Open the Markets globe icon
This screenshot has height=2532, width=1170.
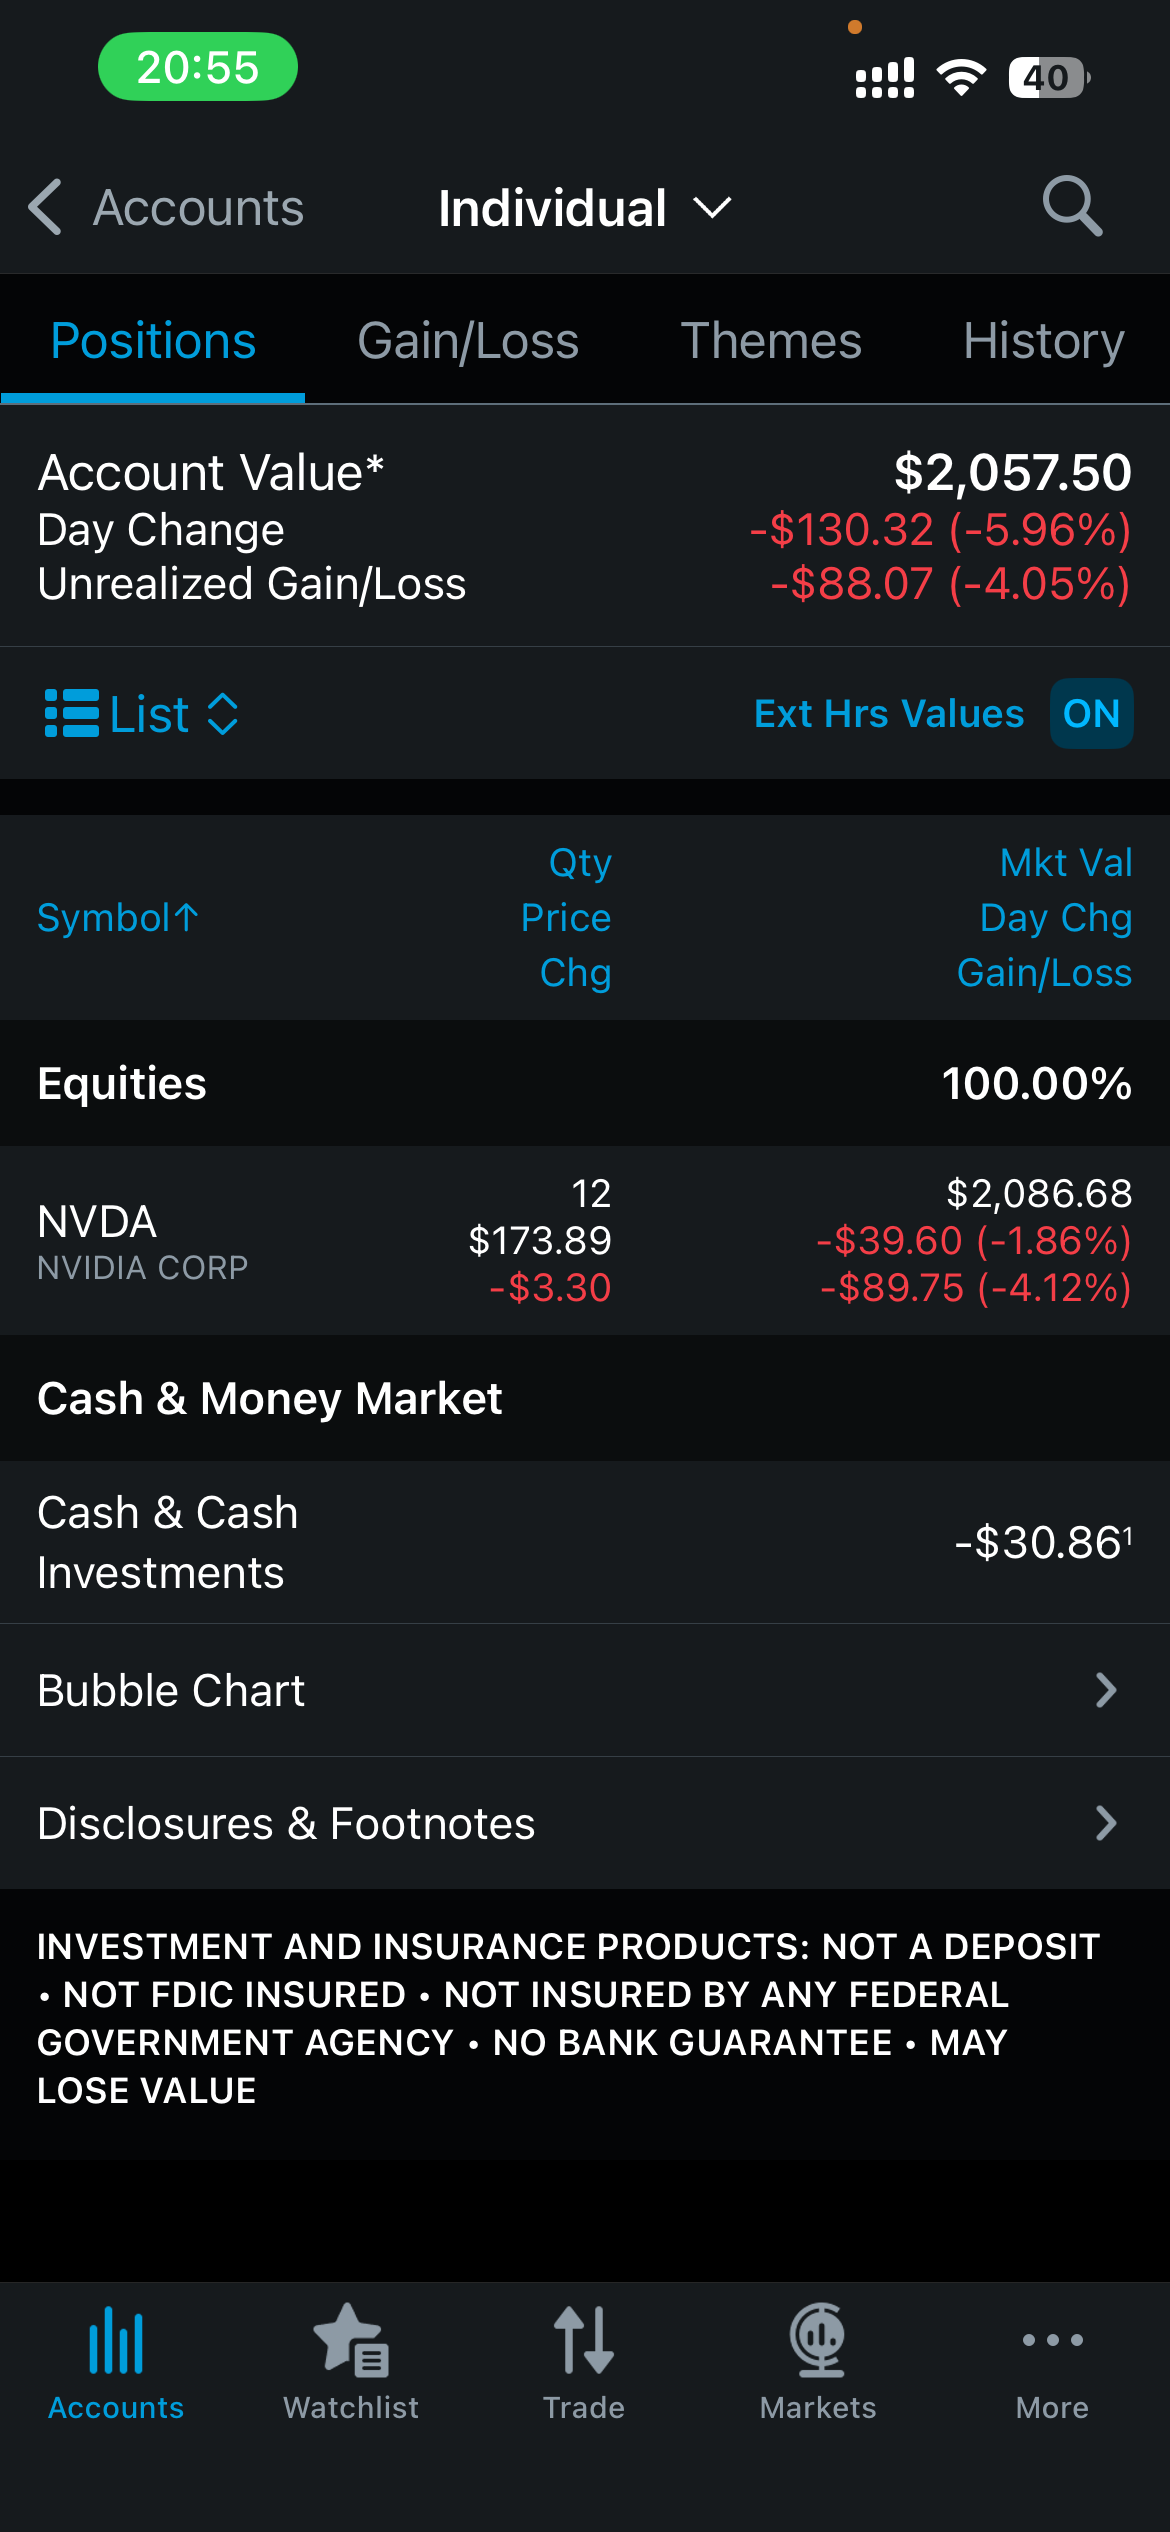point(818,2340)
